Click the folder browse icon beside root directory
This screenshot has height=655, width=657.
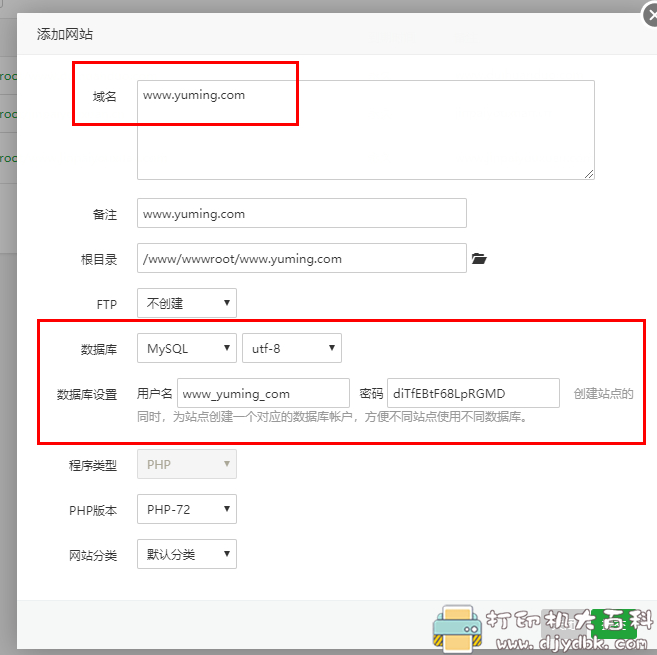(479, 259)
